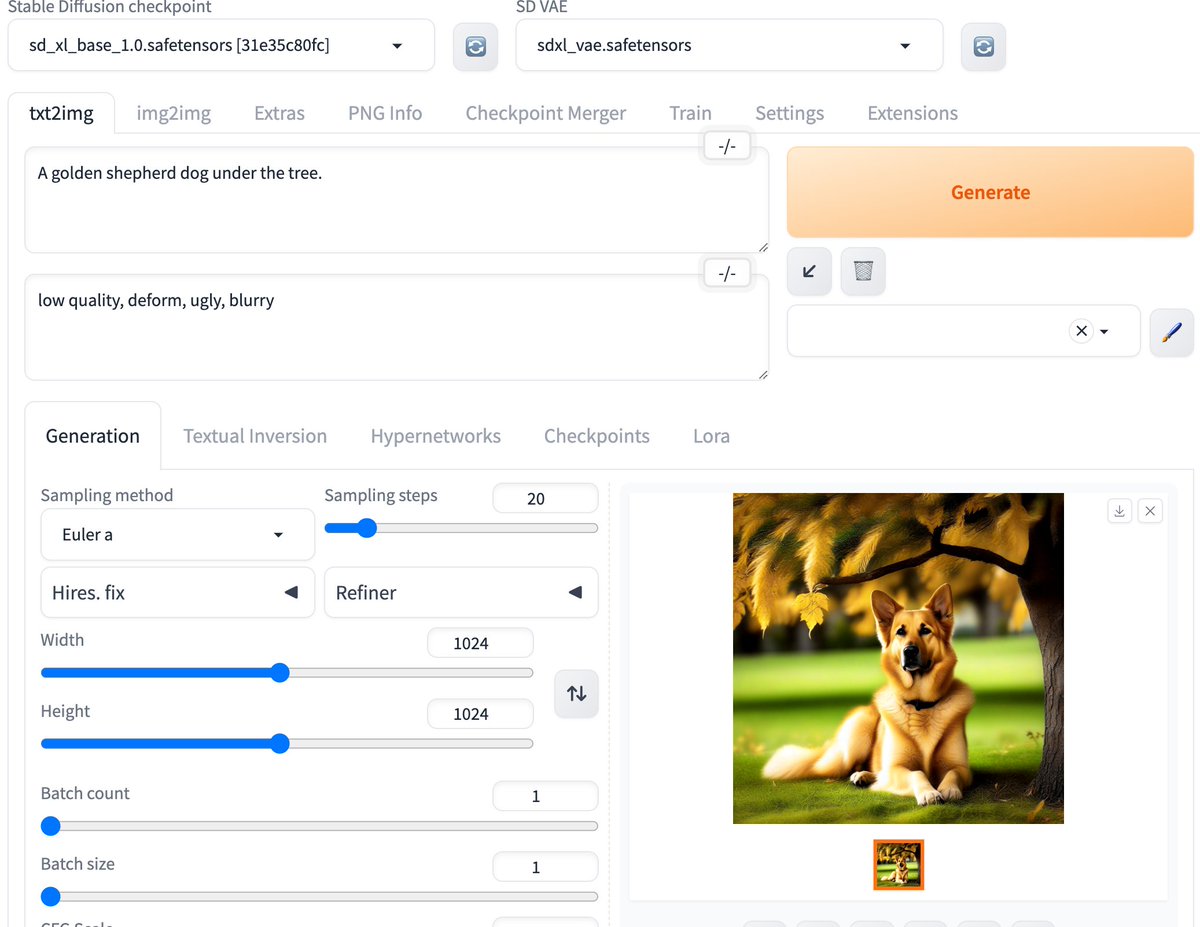Click the negative prompt token counter
The image size is (1200, 927).
727,273
